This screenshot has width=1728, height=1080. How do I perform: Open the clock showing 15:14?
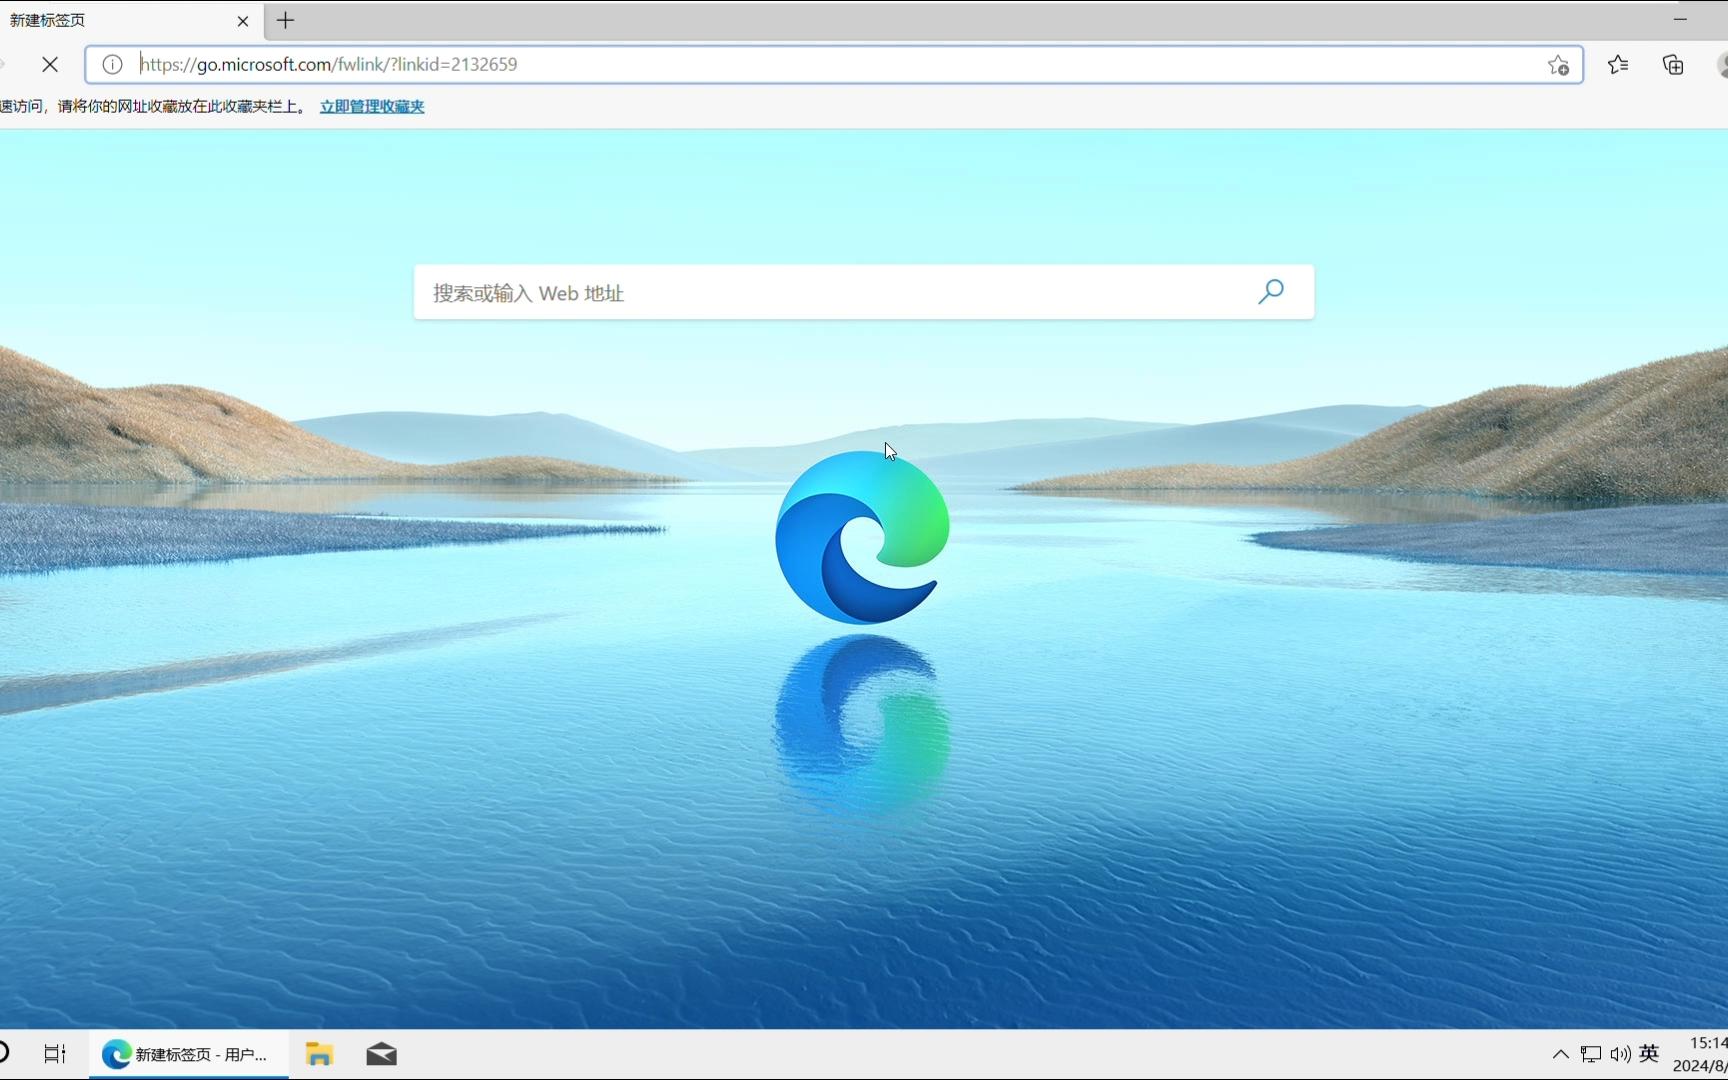point(1700,1054)
